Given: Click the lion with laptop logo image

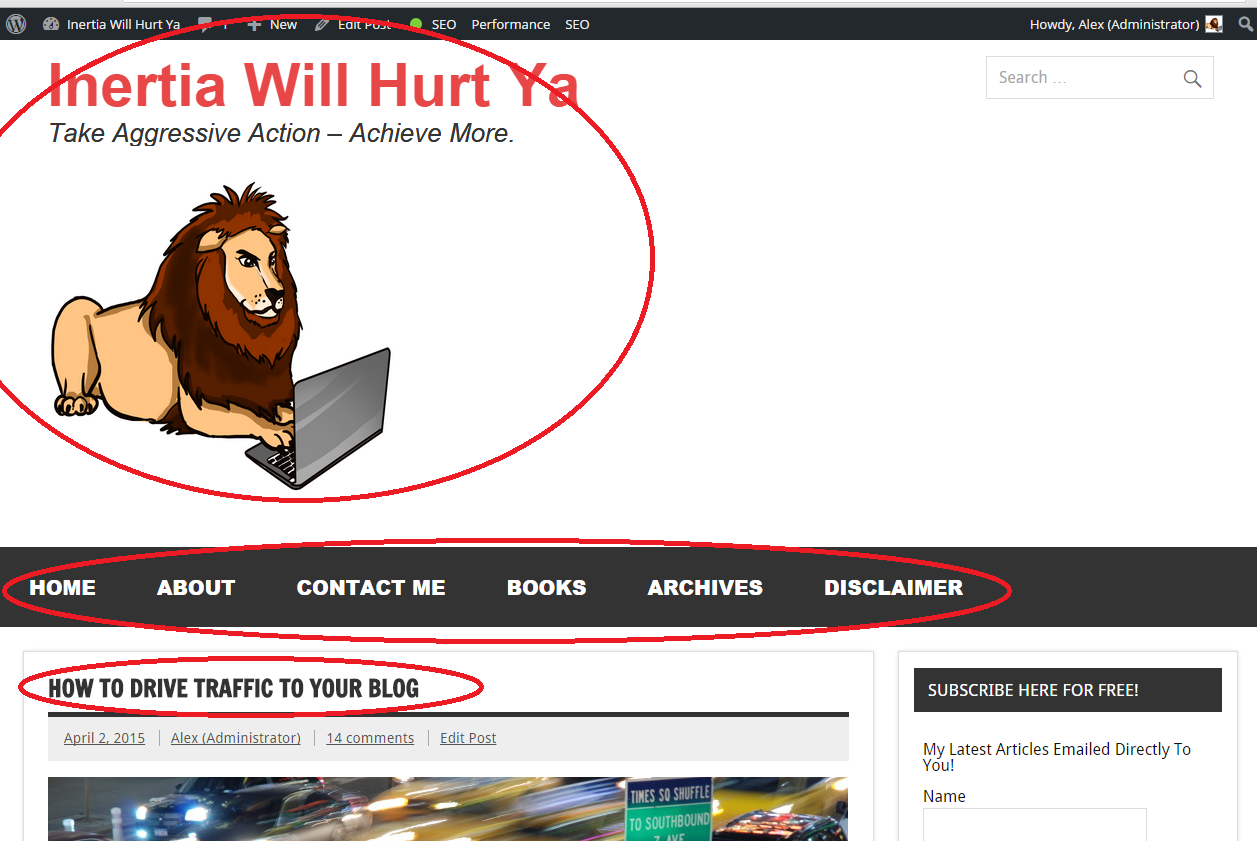Looking at the screenshot, I should (x=220, y=335).
